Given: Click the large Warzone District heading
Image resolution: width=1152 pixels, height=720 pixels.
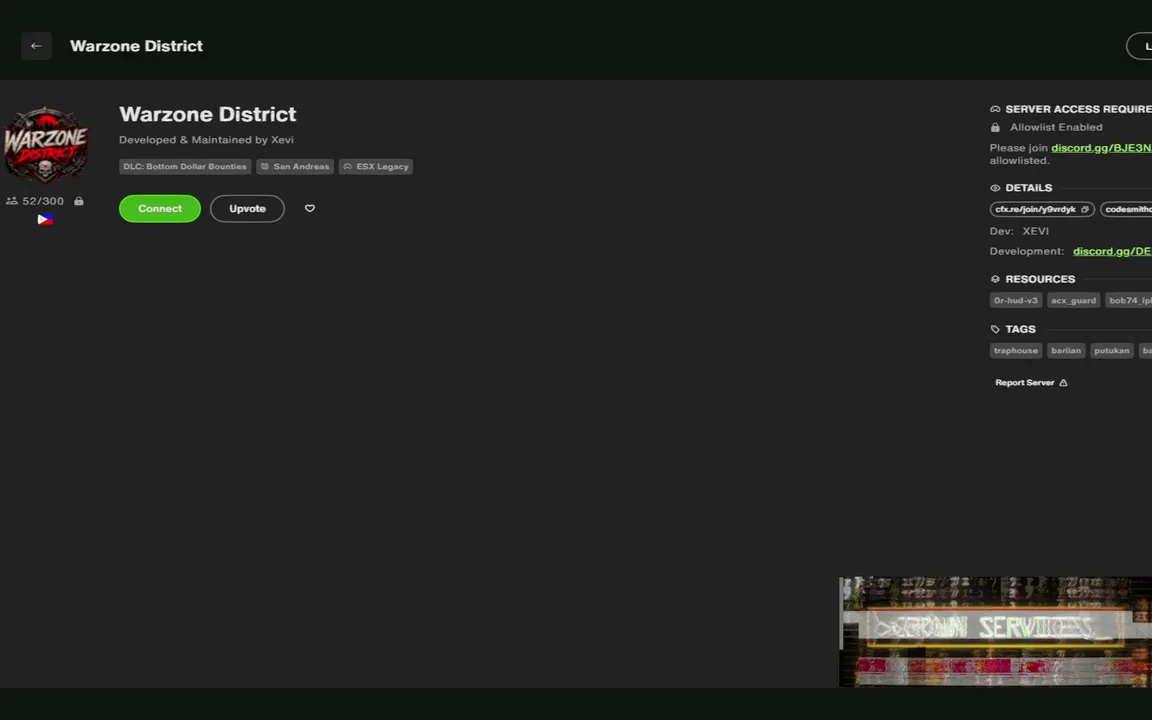Looking at the screenshot, I should [208, 114].
